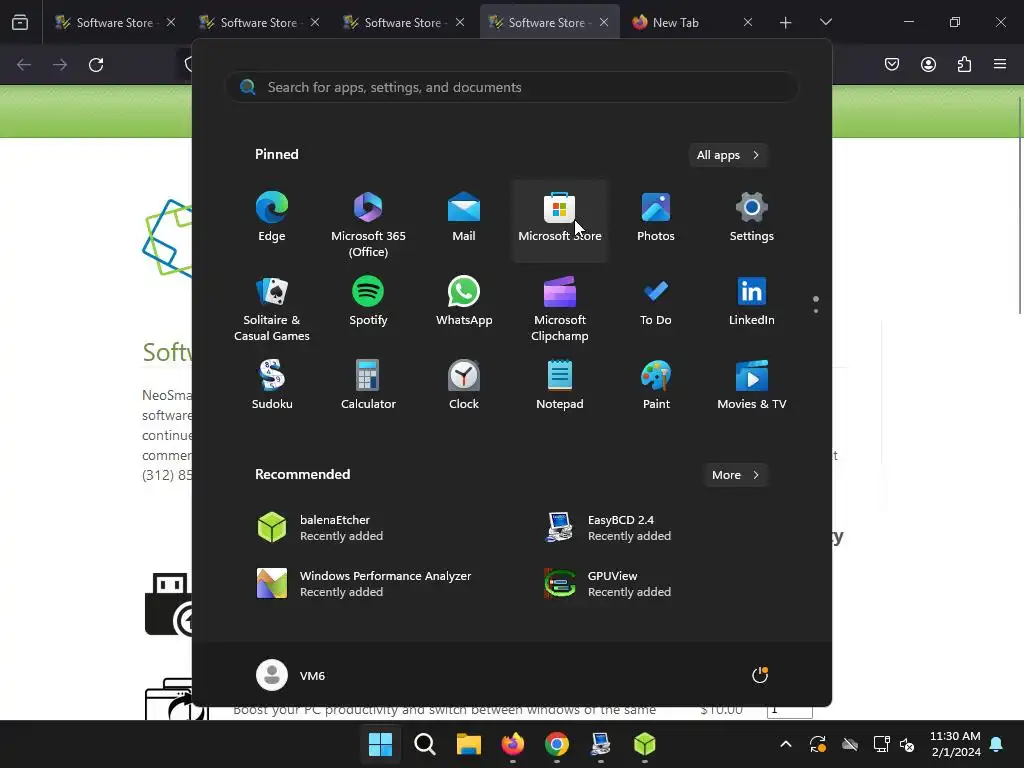Open File Explorer from taskbar

click(x=468, y=744)
